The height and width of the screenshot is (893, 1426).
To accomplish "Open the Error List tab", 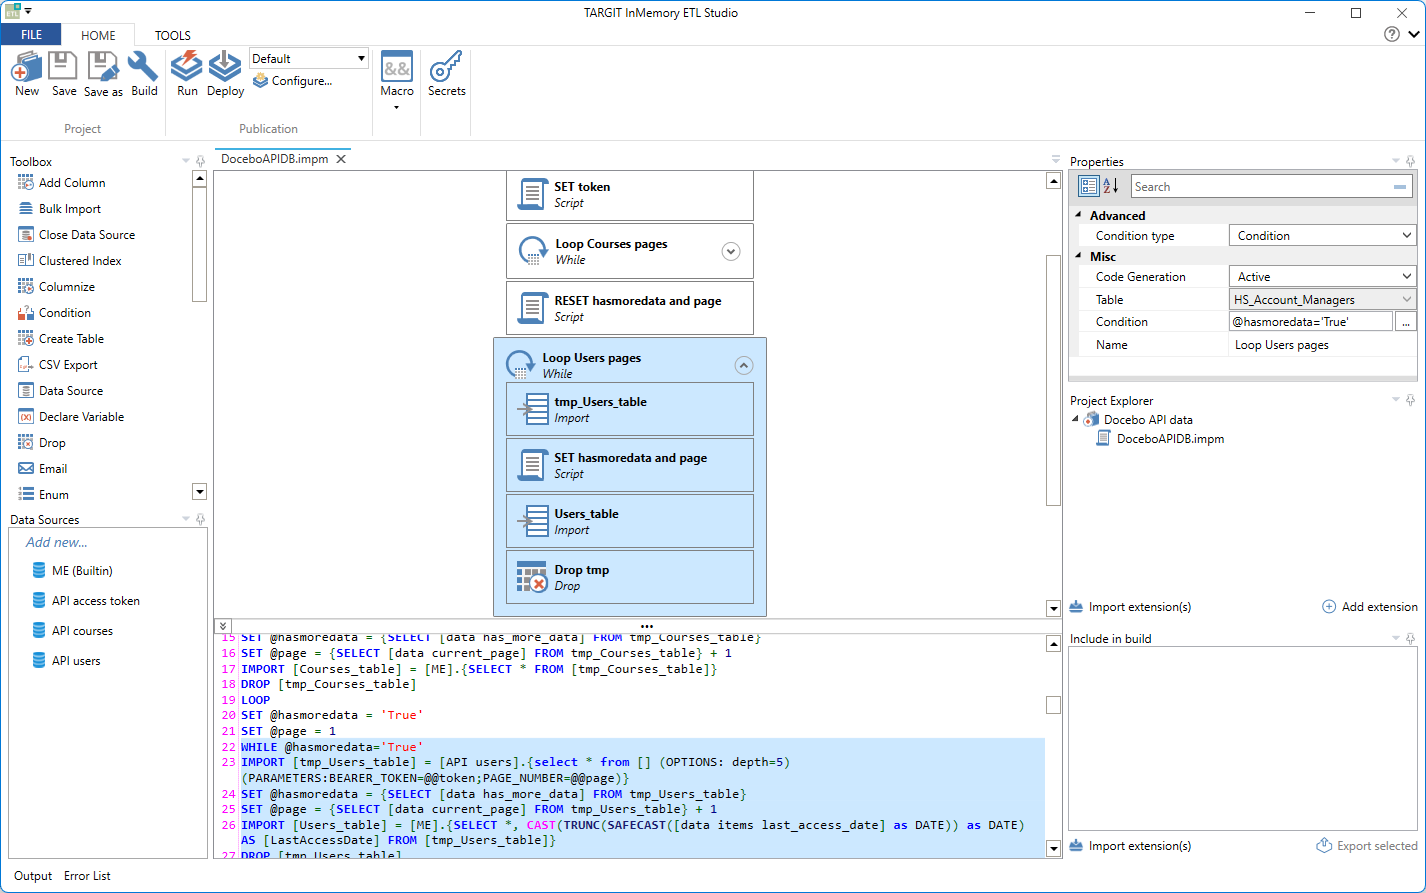I will (x=87, y=876).
